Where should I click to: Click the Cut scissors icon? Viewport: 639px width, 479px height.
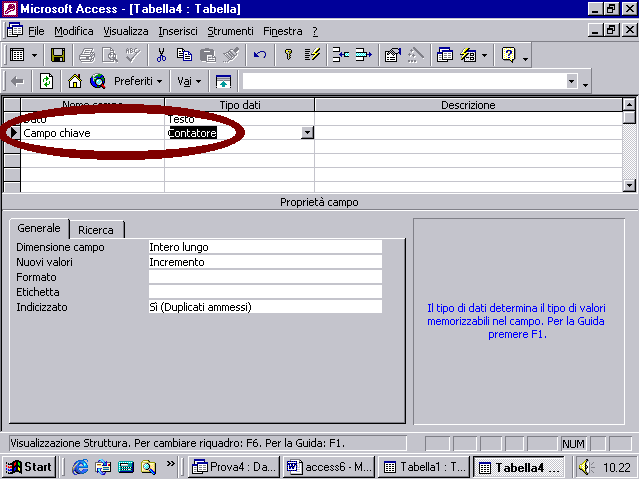[161, 55]
